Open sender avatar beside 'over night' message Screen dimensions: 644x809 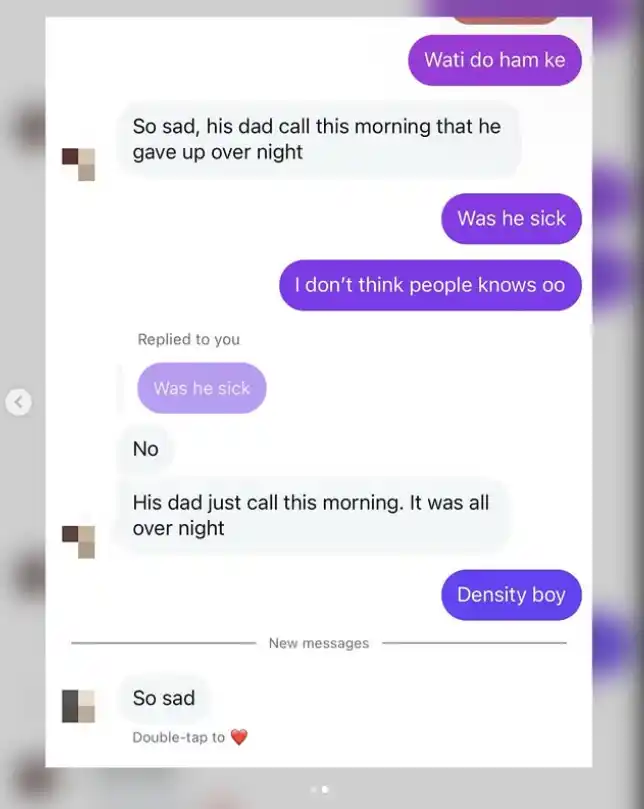(x=78, y=542)
